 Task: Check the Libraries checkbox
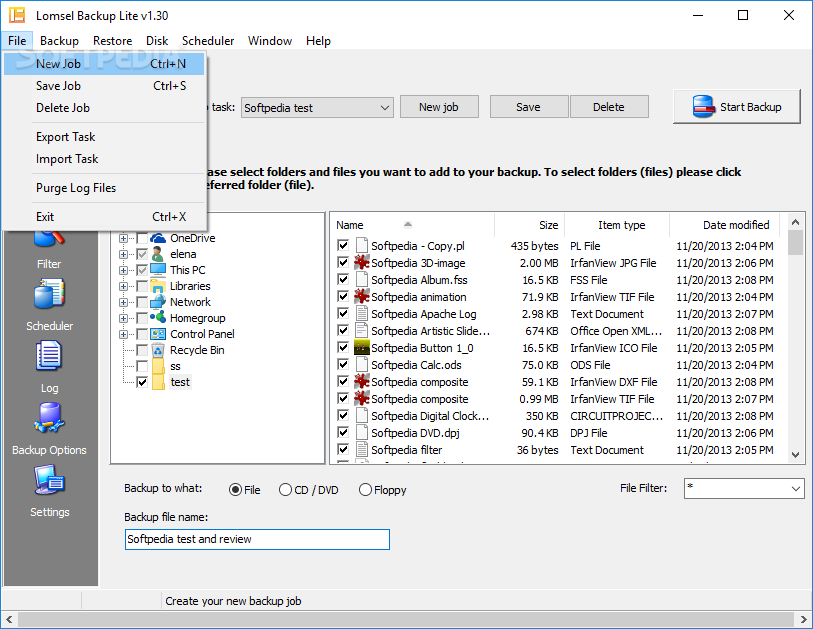click(x=142, y=286)
